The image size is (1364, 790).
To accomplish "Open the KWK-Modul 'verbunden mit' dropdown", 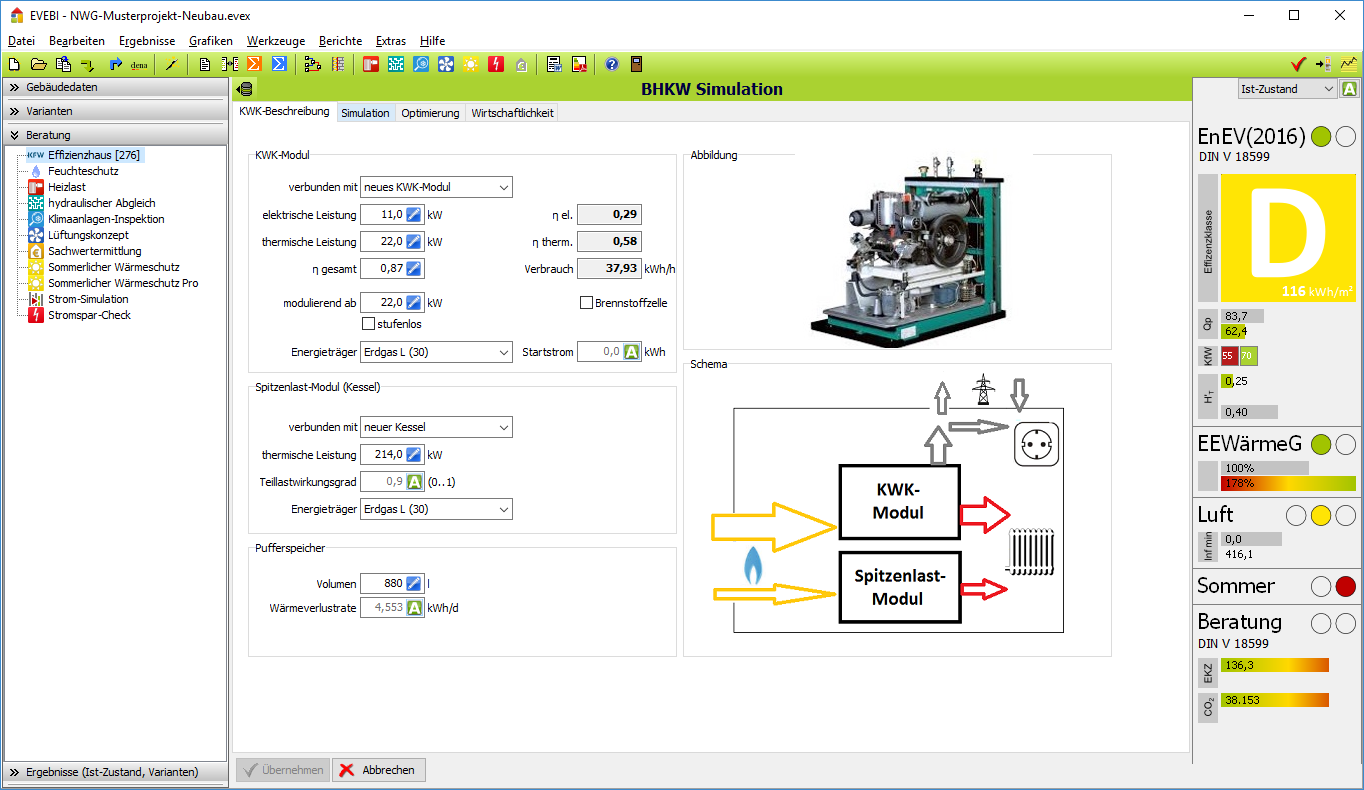I will pos(436,187).
